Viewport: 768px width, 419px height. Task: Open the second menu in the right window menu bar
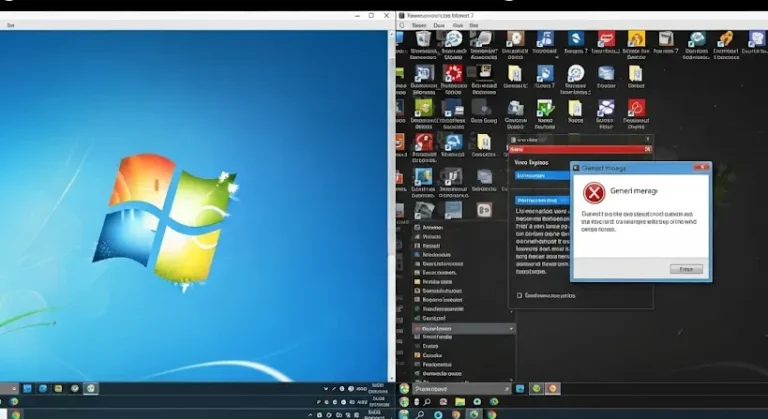point(439,25)
